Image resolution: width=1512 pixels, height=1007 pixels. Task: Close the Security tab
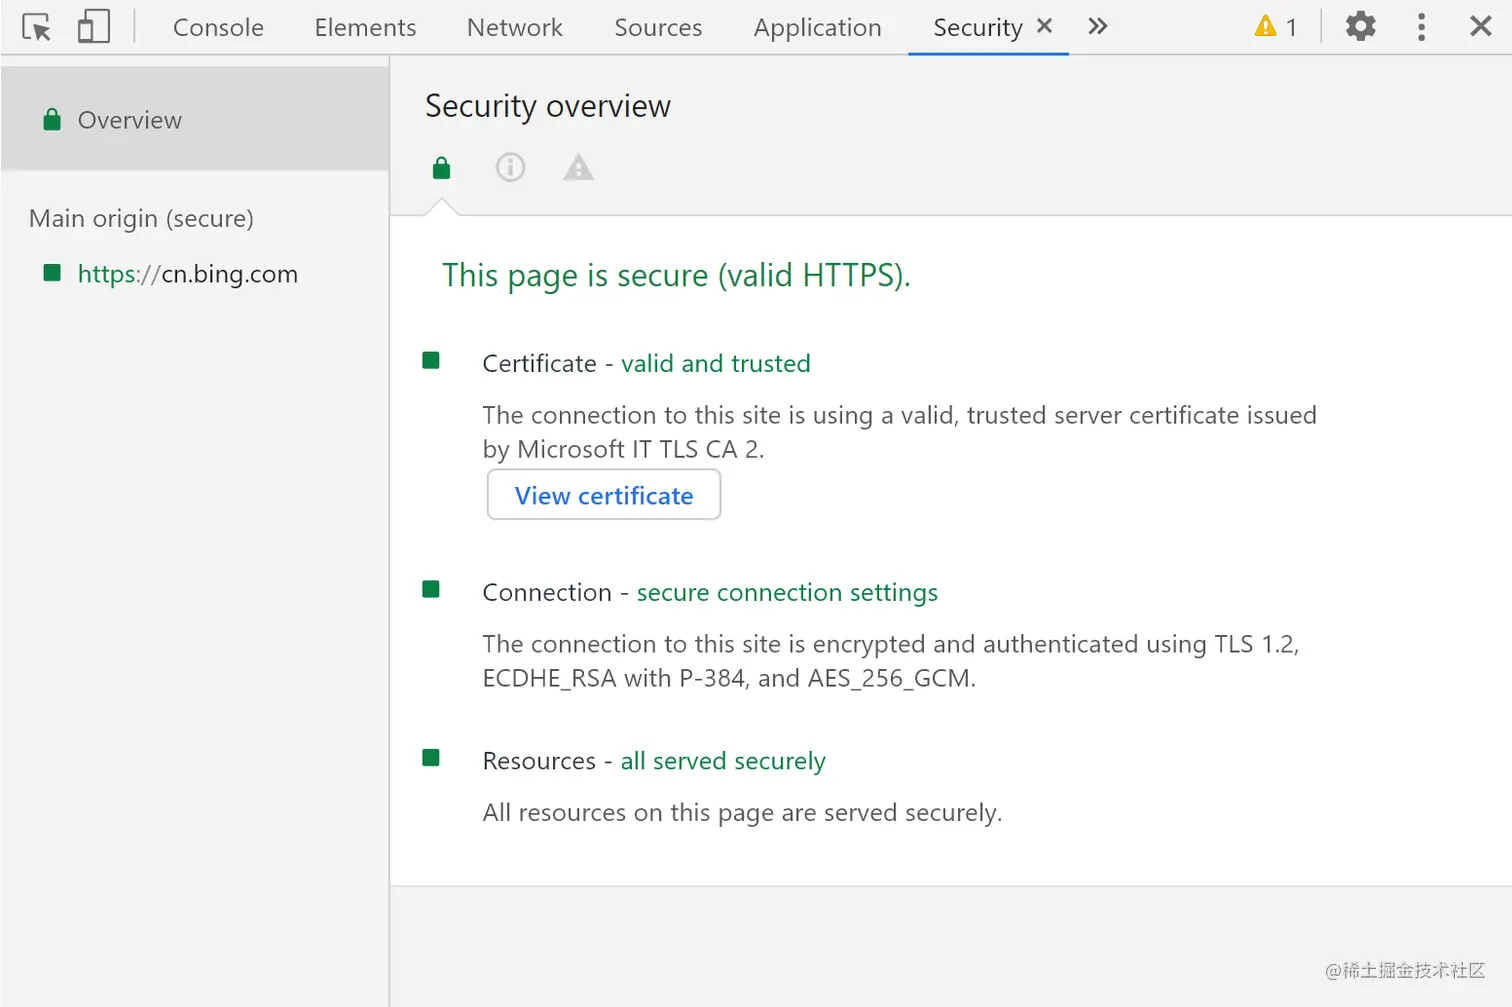pyautogui.click(x=1045, y=26)
